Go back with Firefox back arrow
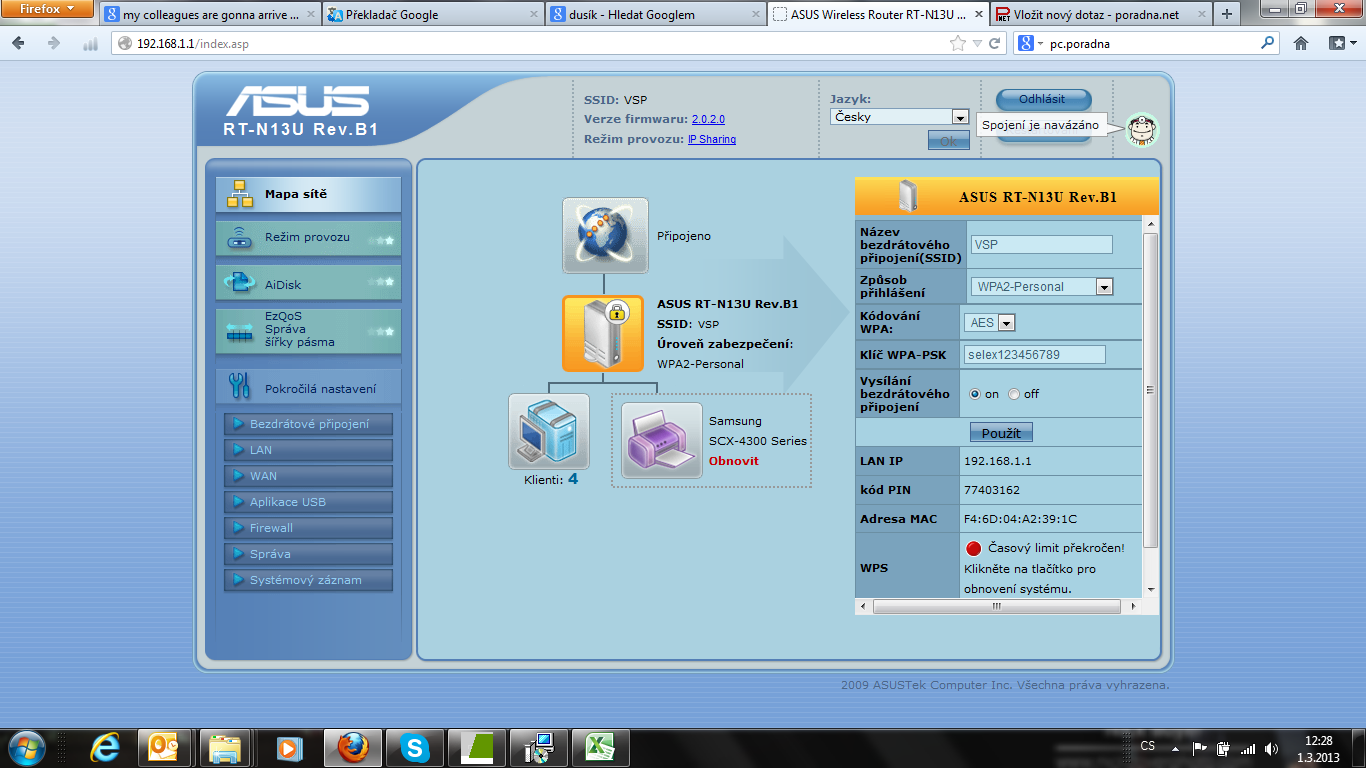Image resolution: width=1366 pixels, height=768 pixels. click(19, 43)
